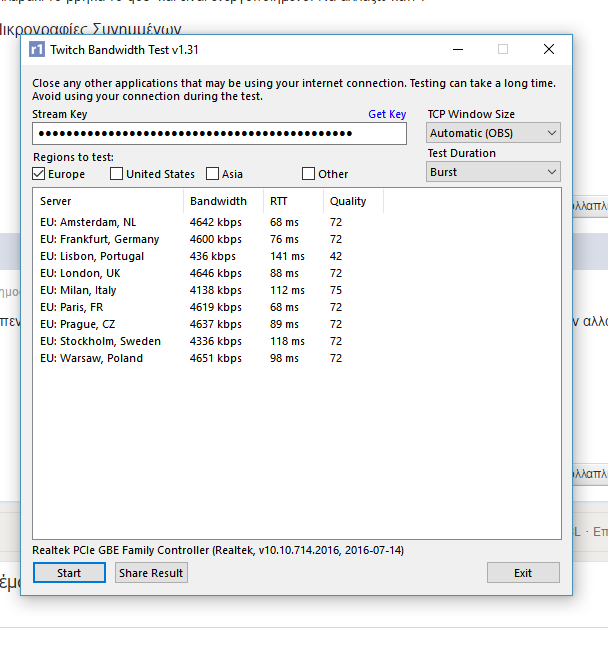
Task: Click the quality value 75 for Milan
Action: click(x=336, y=290)
